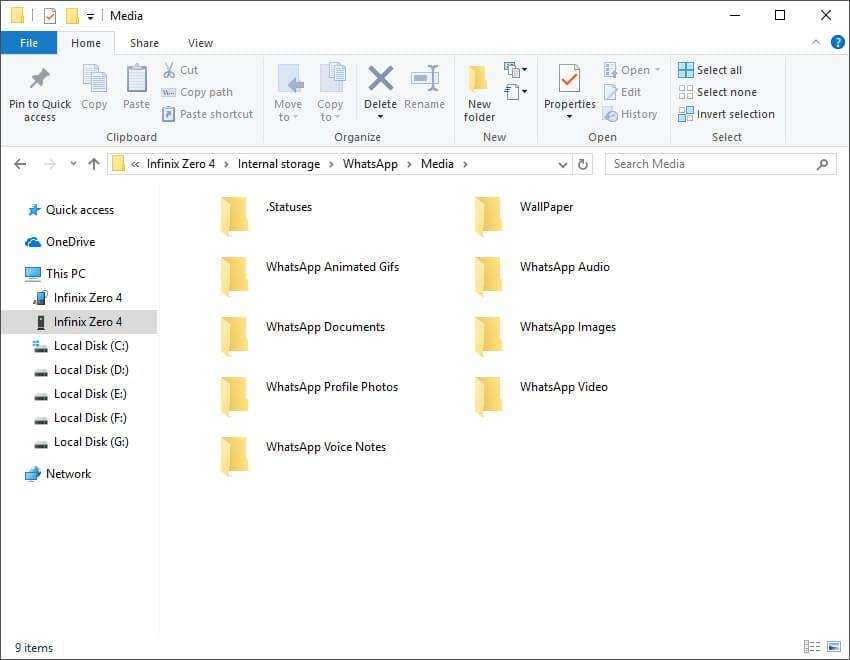Screen dimensions: 850x660
Task: Click the red Delete X icon
Action: tap(381, 78)
